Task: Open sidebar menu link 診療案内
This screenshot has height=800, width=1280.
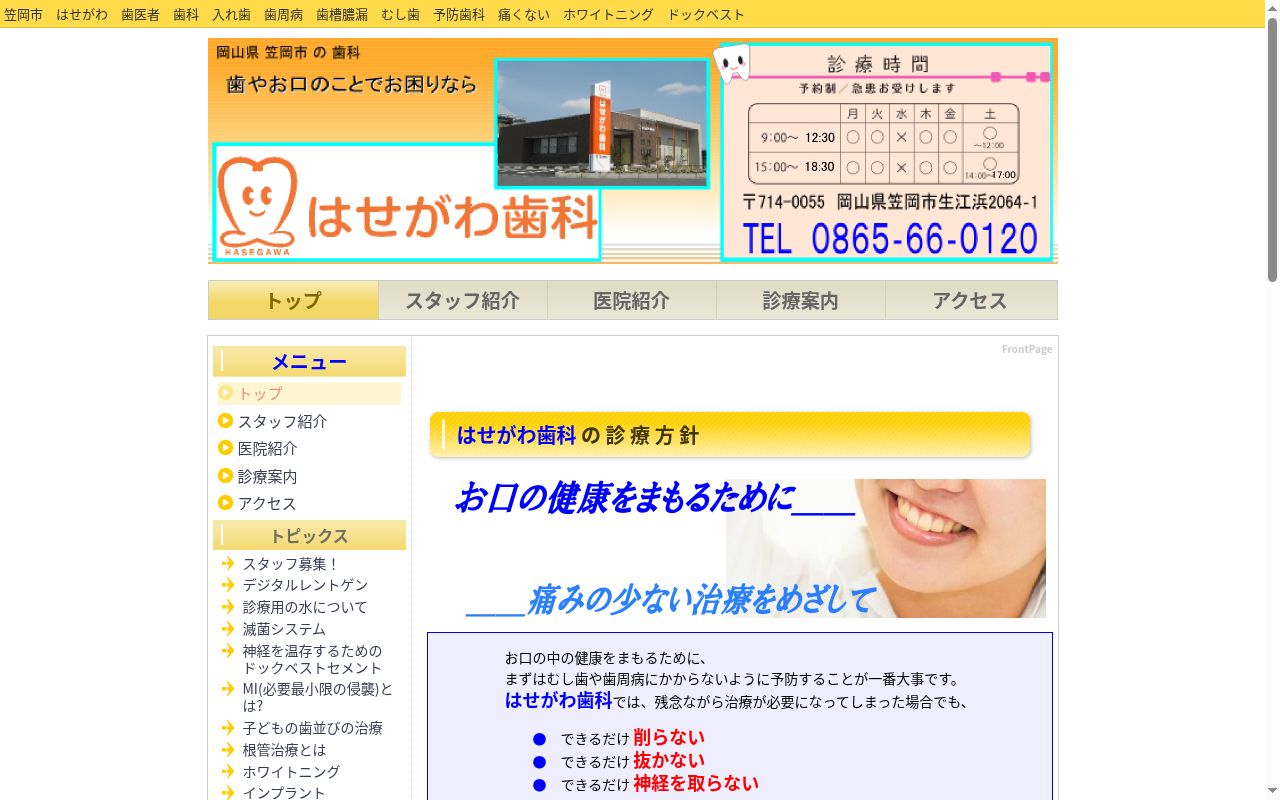Action: tap(267, 476)
